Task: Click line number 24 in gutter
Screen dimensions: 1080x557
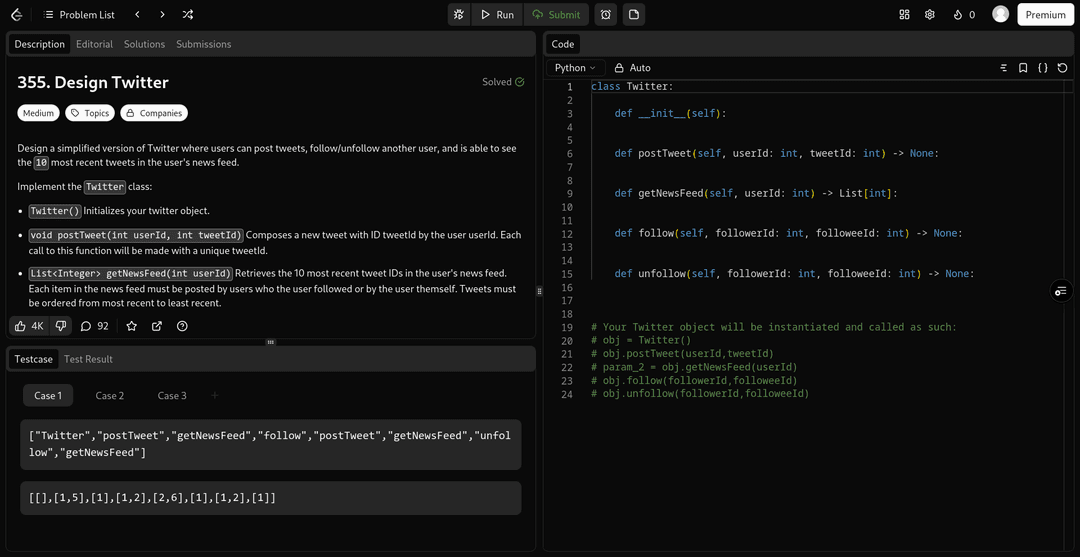Action: tap(568, 394)
